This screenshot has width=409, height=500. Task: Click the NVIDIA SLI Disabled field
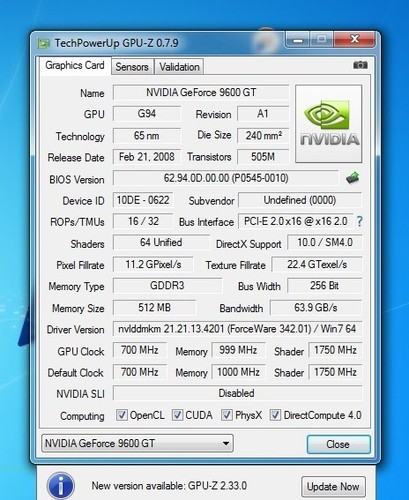pos(237,393)
